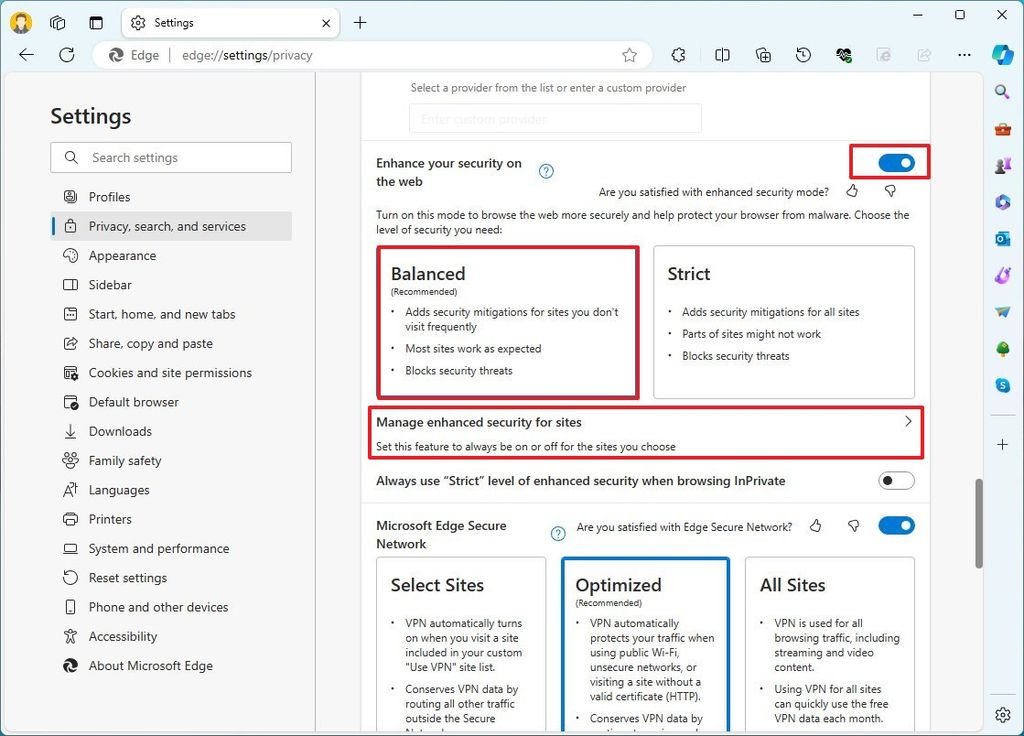Open Copilot from the toolbar

pos(1003,55)
